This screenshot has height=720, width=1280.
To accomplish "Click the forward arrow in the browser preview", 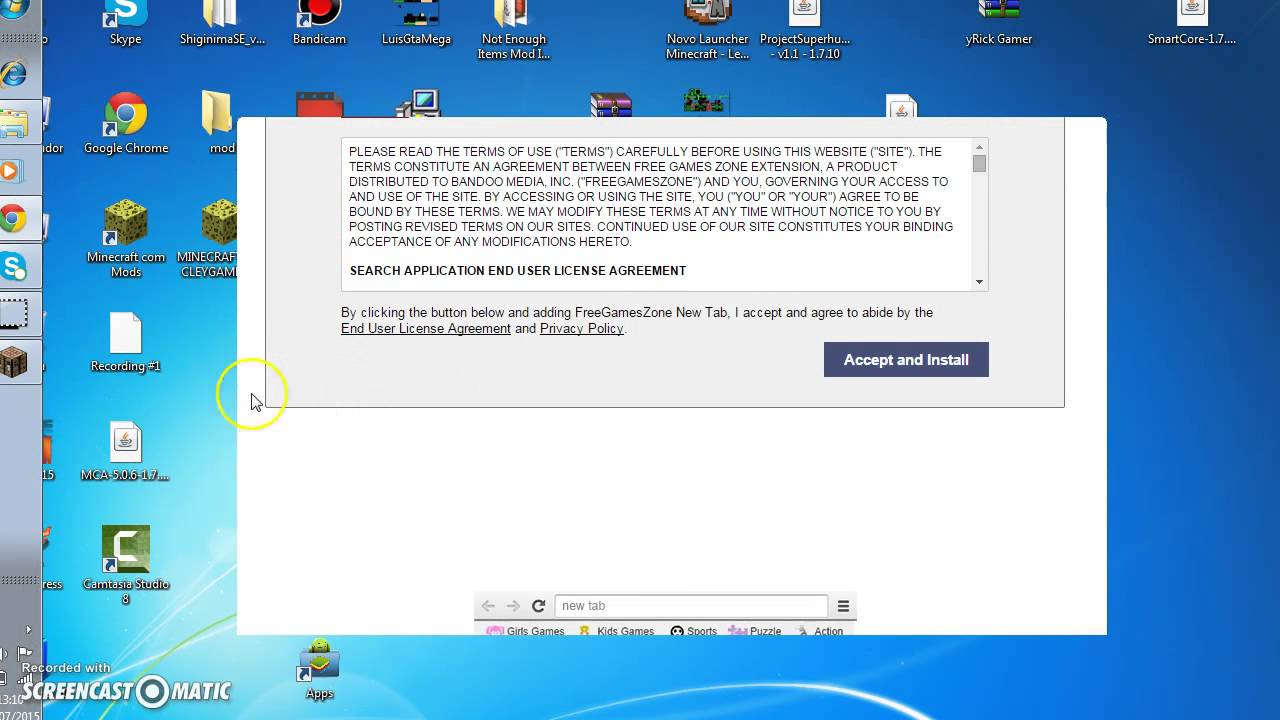I will 513,606.
